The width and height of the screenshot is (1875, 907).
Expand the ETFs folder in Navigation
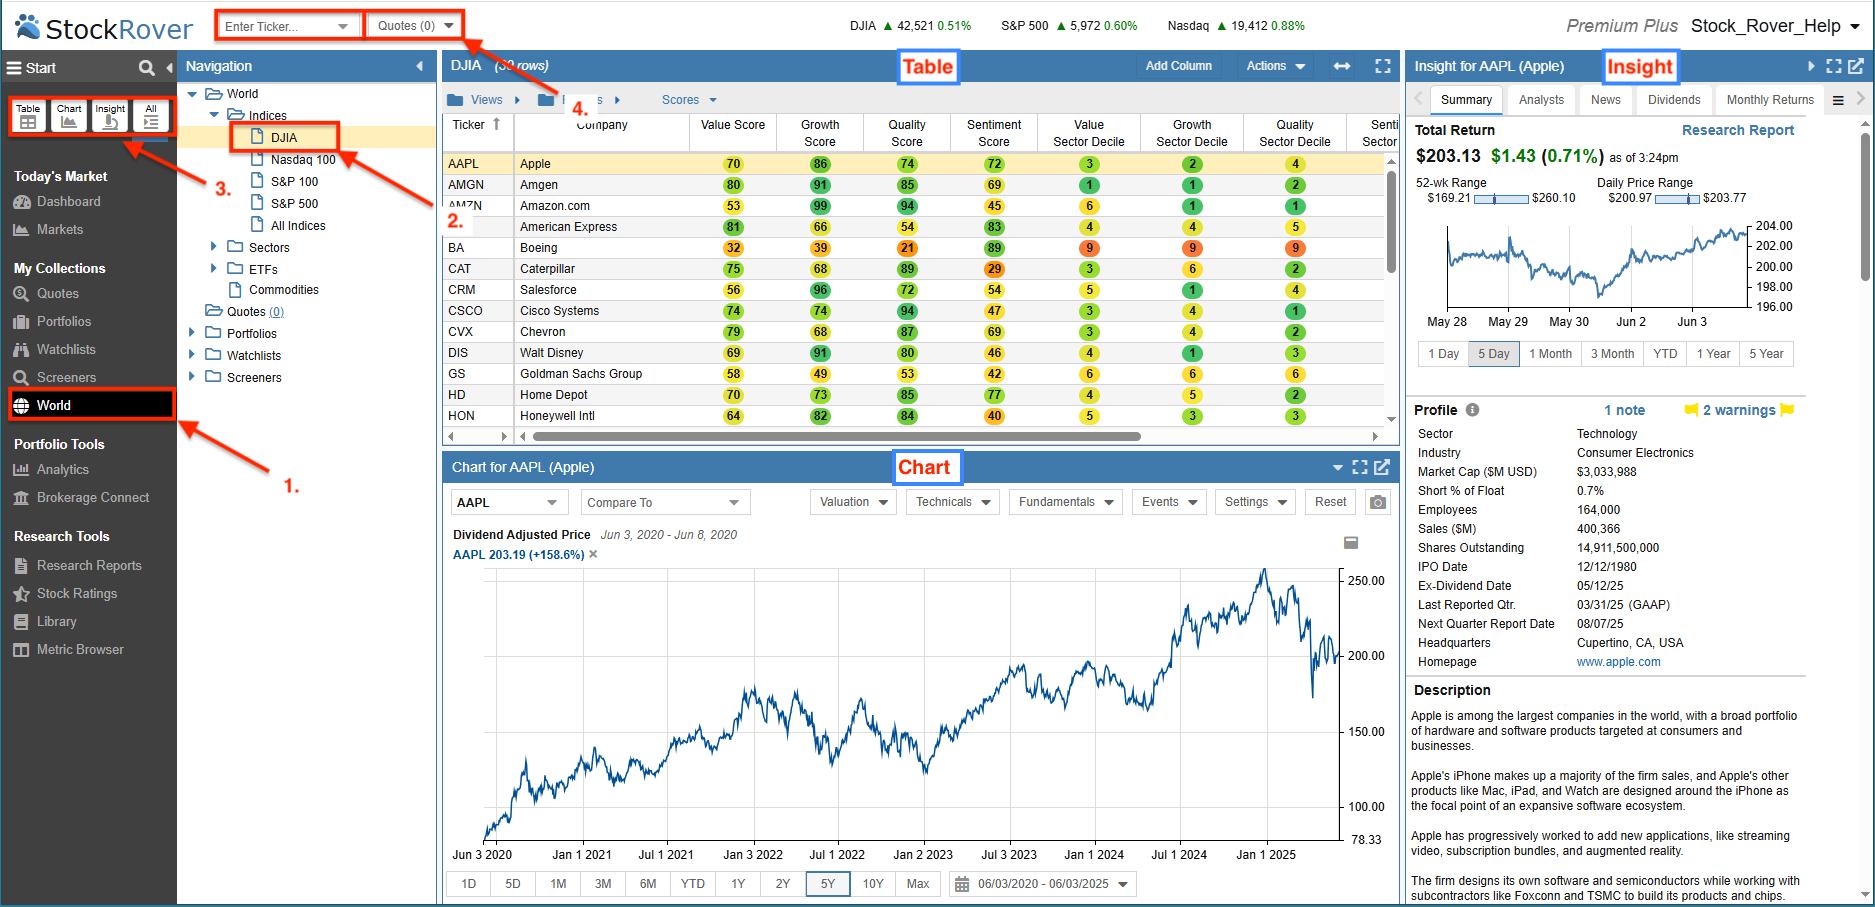(x=213, y=268)
